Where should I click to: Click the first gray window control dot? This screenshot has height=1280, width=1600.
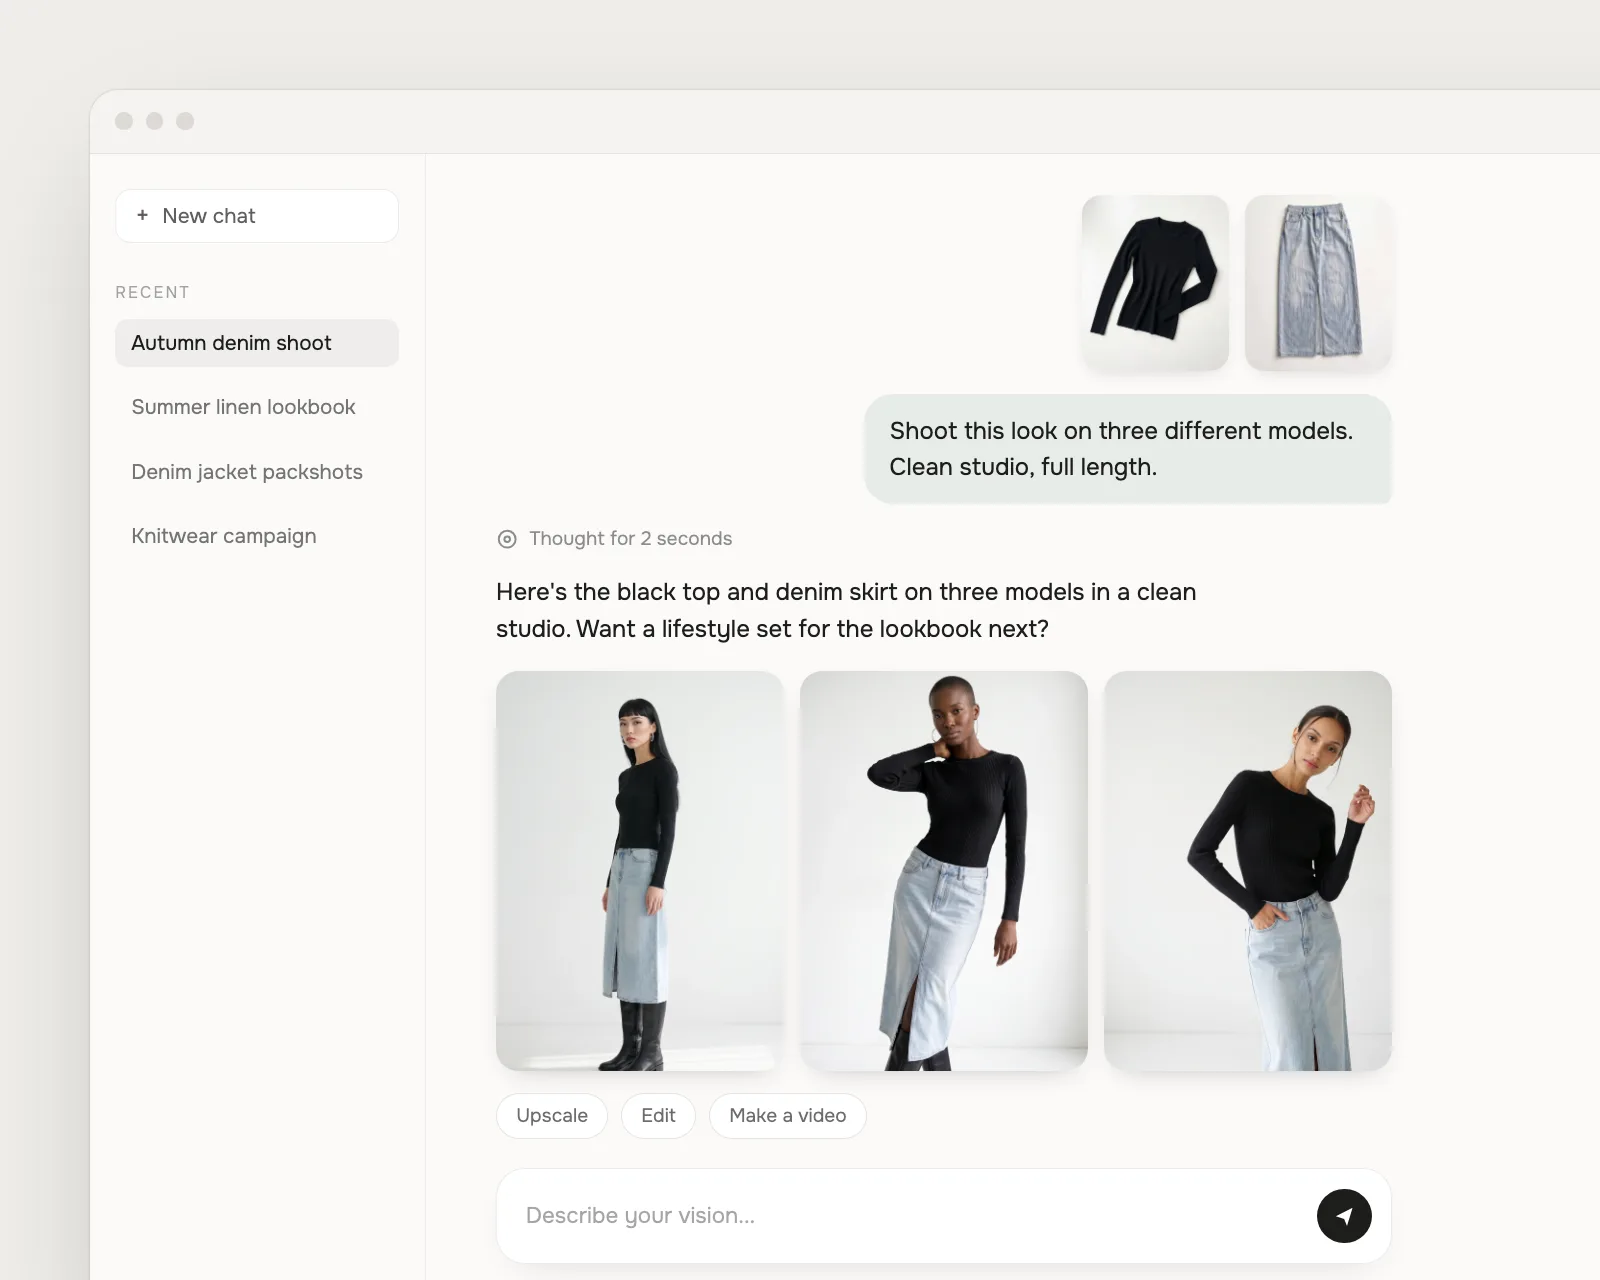tap(124, 121)
